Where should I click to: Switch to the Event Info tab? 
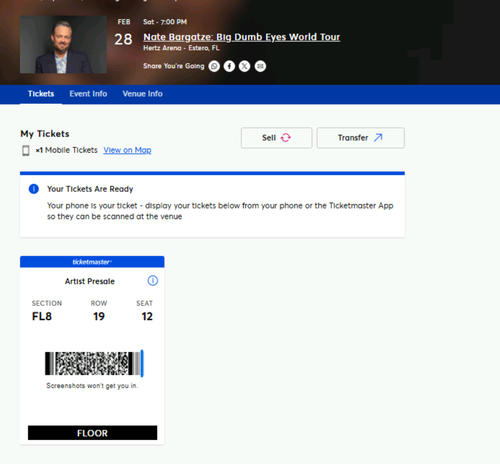coord(88,94)
